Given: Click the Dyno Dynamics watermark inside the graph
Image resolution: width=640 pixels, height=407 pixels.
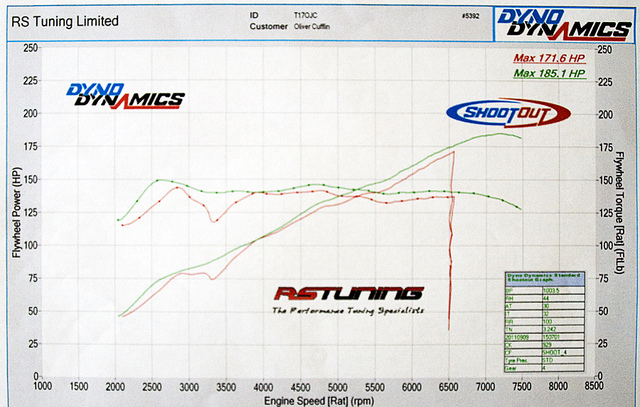Looking at the screenshot, I should click(x=127, y=95).
